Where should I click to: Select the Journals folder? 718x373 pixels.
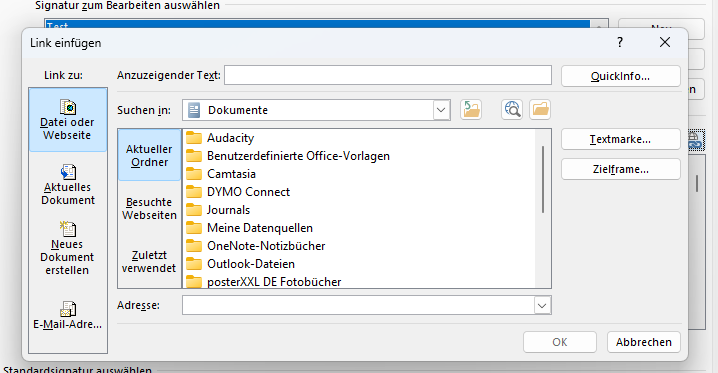tap(218, 210)
